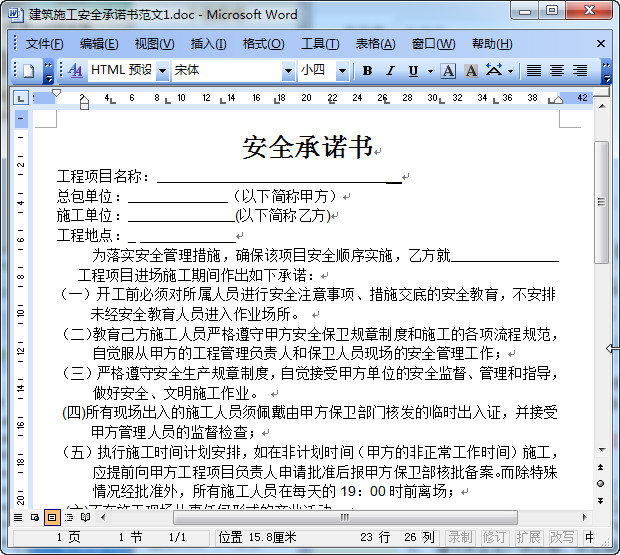Justify text alignment
This screenshot has width=620, height=555.
coord(534,71)
